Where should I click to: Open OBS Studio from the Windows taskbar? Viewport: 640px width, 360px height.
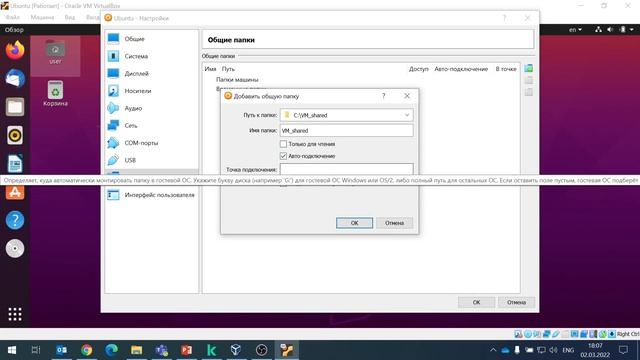[261, 350]
